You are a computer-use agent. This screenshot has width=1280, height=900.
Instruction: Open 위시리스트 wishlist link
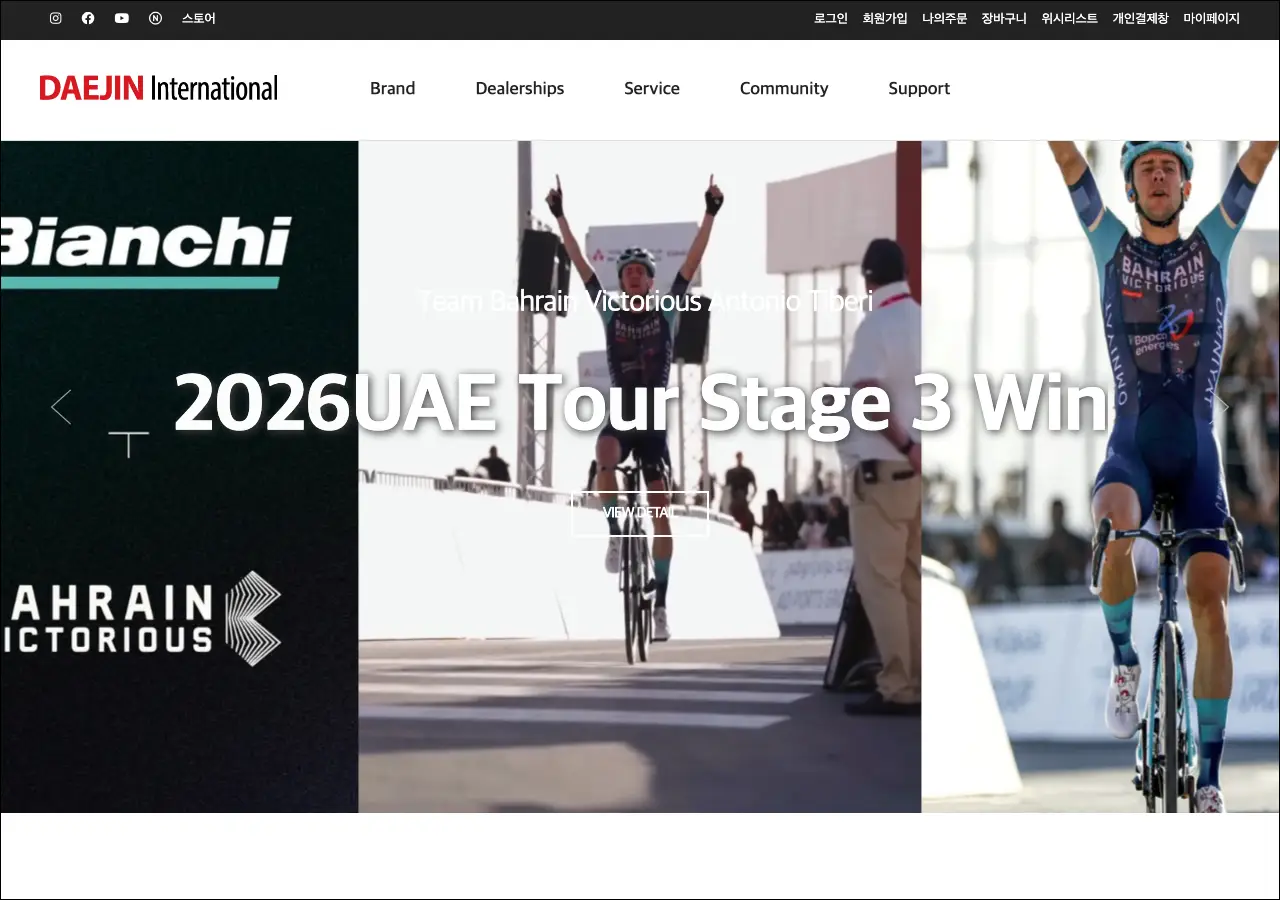click(1069, 18)
